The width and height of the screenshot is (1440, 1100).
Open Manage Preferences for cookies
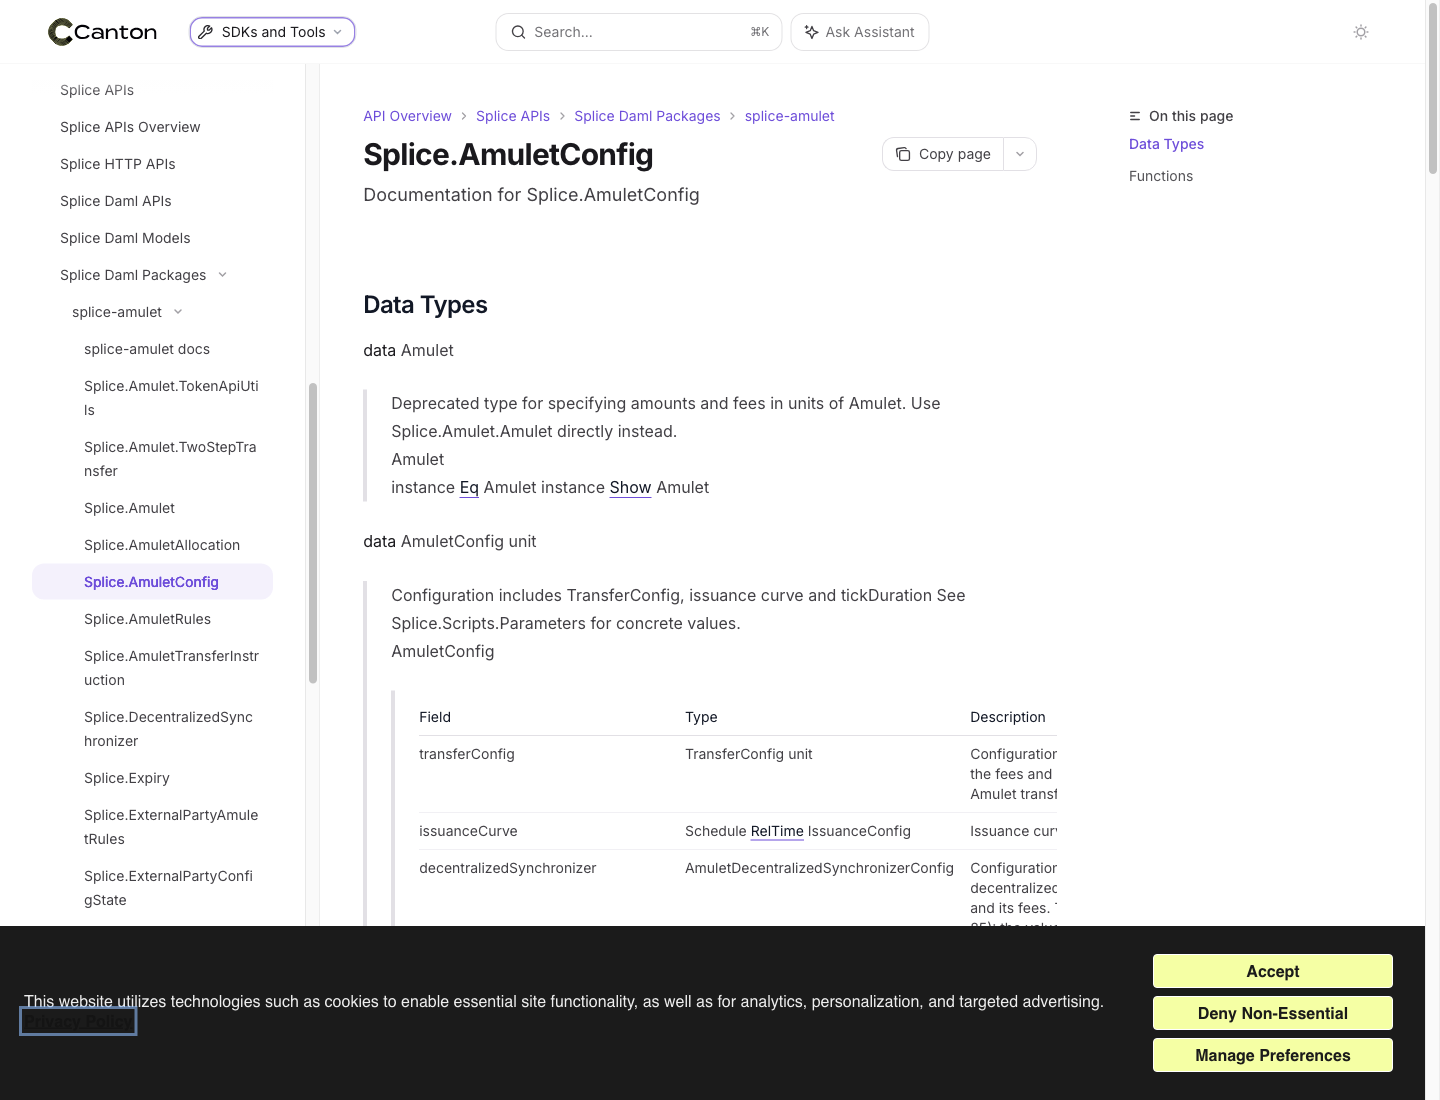1272,1055
